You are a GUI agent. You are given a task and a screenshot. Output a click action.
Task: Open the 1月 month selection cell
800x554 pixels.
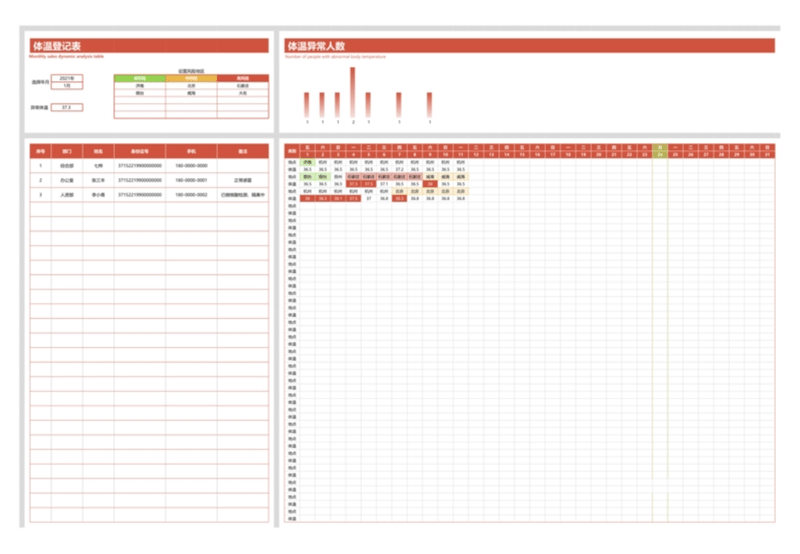[66, 86]
